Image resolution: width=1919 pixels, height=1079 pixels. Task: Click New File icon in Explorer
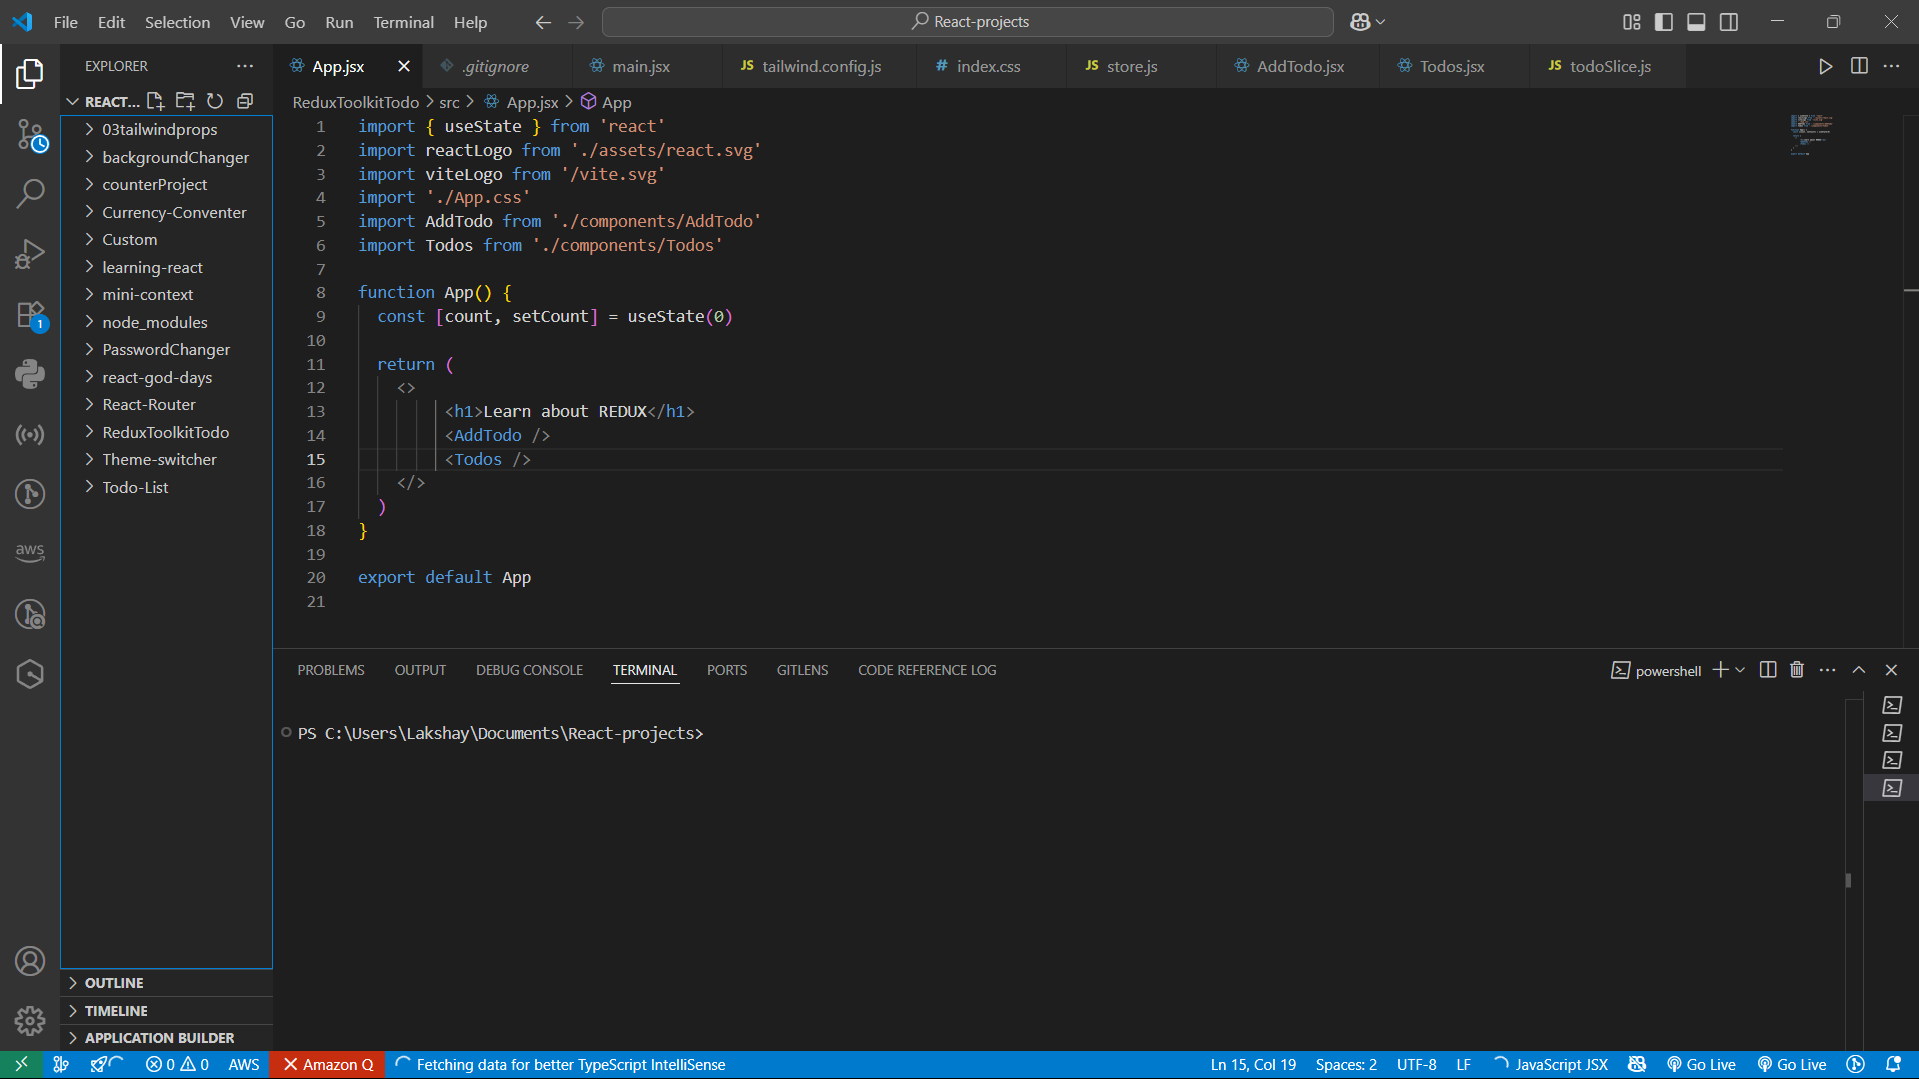point(155,101)
